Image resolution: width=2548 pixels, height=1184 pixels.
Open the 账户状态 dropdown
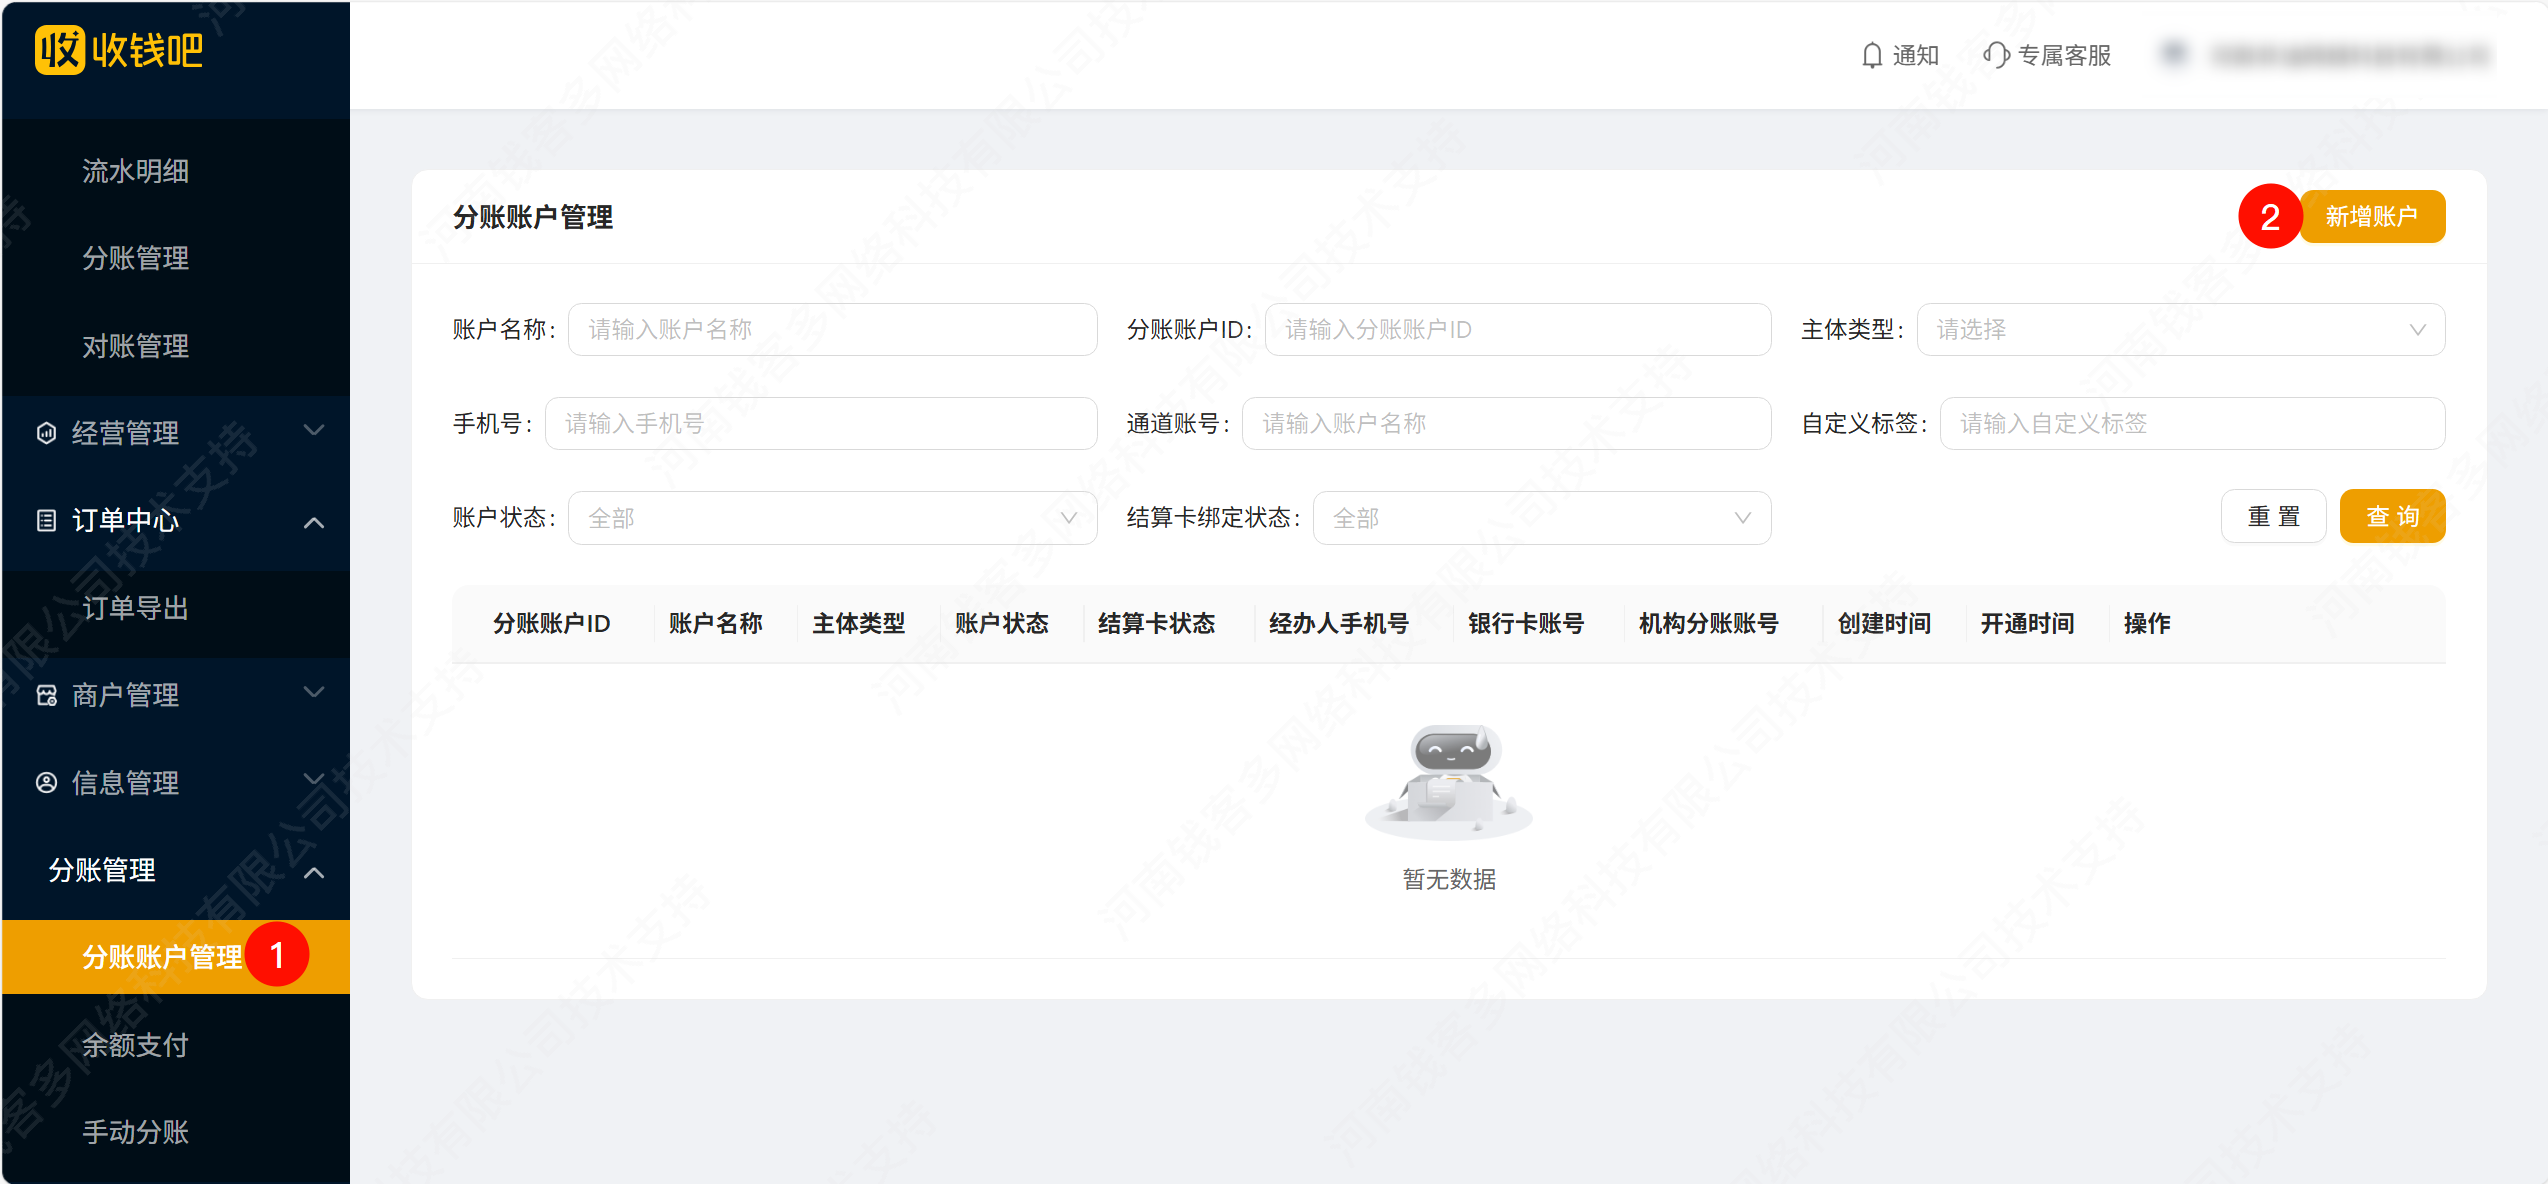coord(832,518)
